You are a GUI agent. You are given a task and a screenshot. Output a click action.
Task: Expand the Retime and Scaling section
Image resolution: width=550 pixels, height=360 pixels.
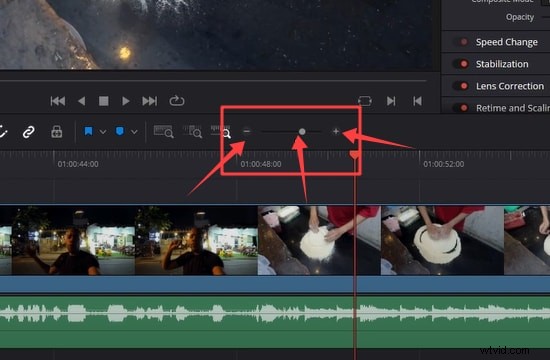coord(513,108)
